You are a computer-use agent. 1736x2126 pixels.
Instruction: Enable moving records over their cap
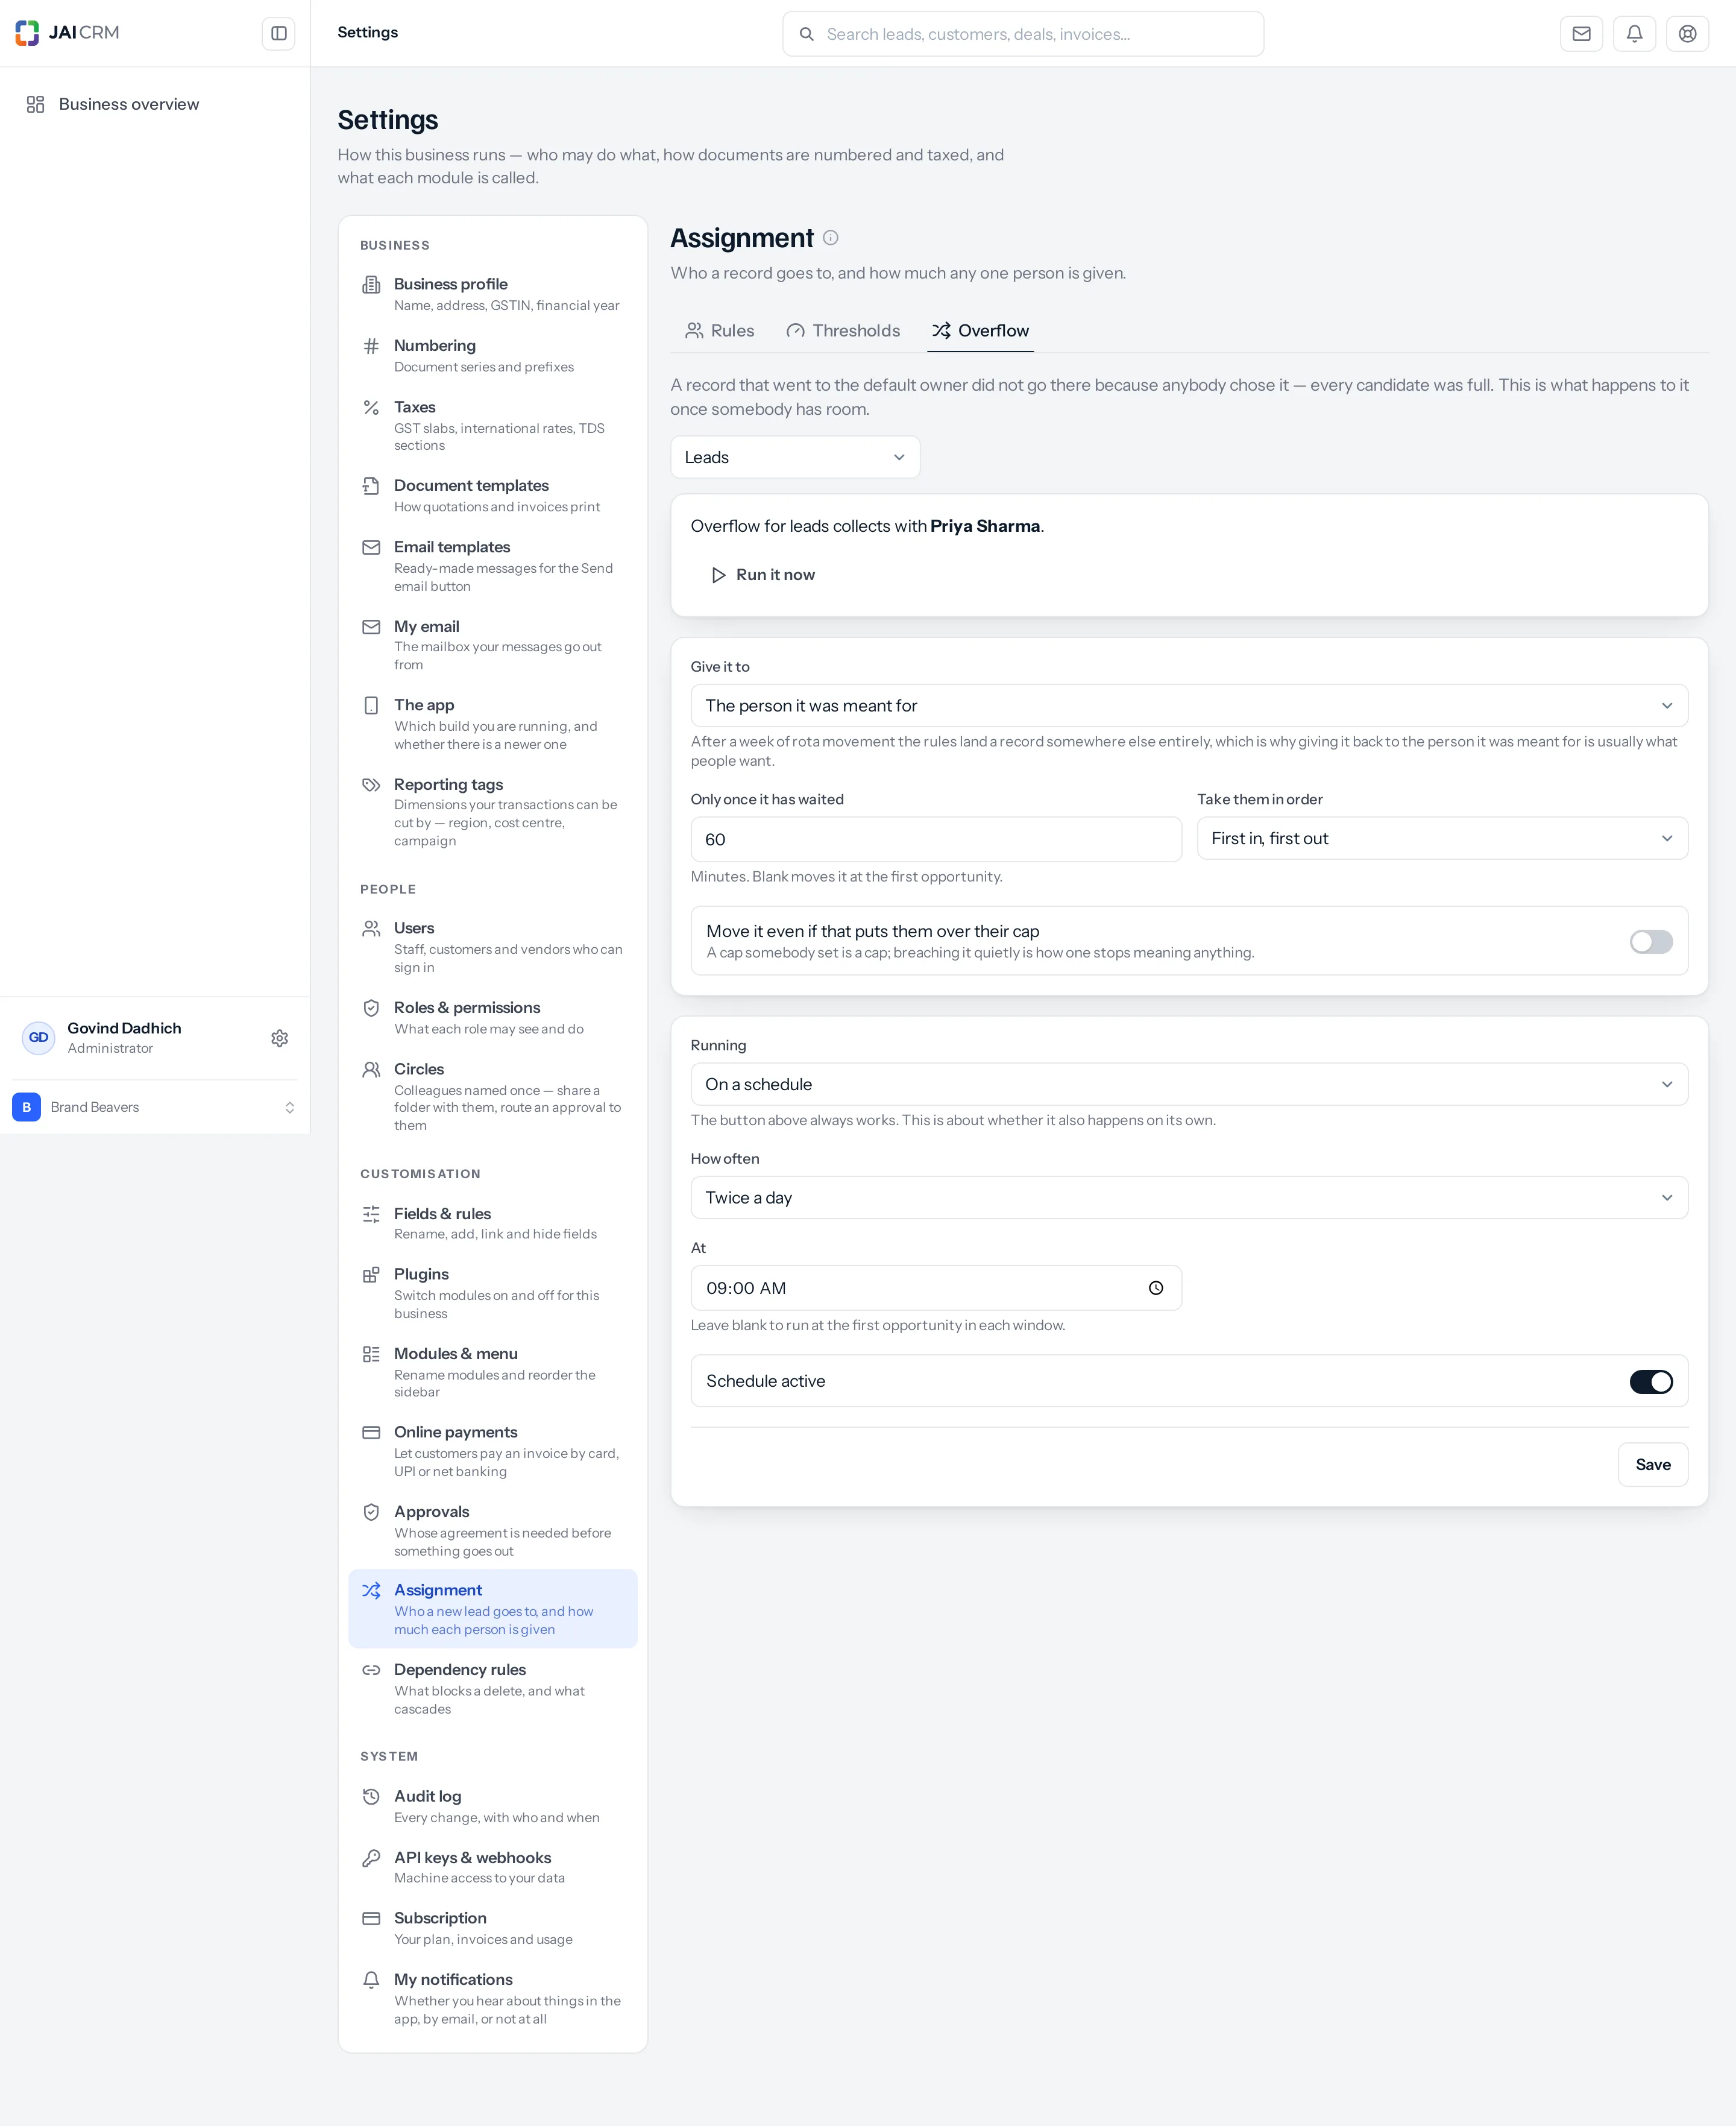(1651, 942)
